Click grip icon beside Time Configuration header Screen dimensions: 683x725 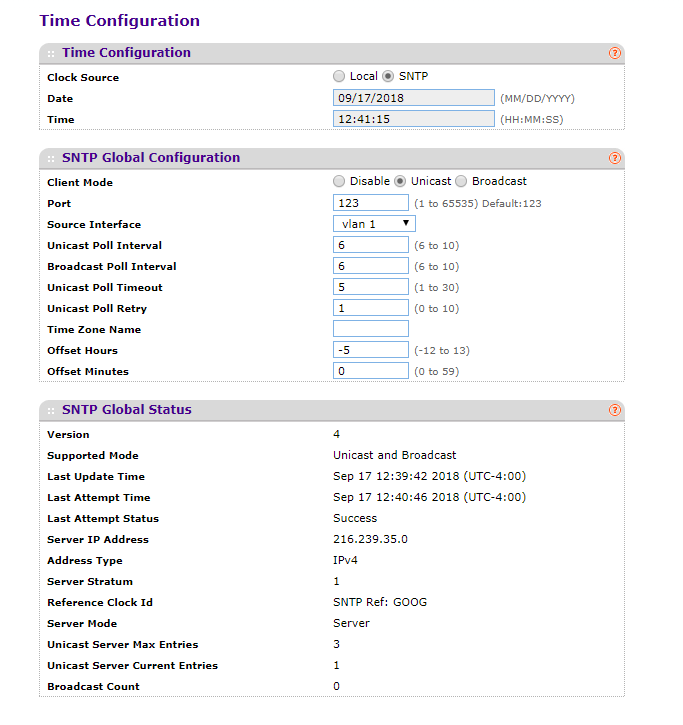pyautogui.click(x=51, y=53)
